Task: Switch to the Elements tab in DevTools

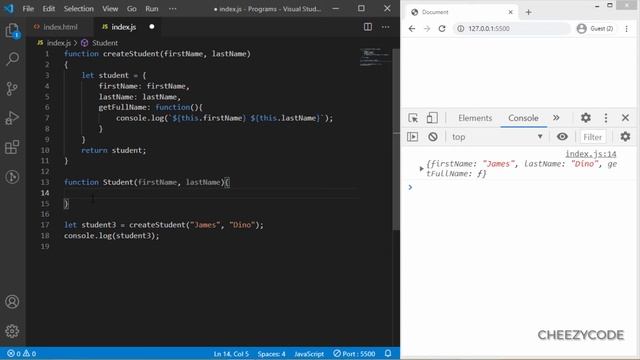Action: (475, 118)
